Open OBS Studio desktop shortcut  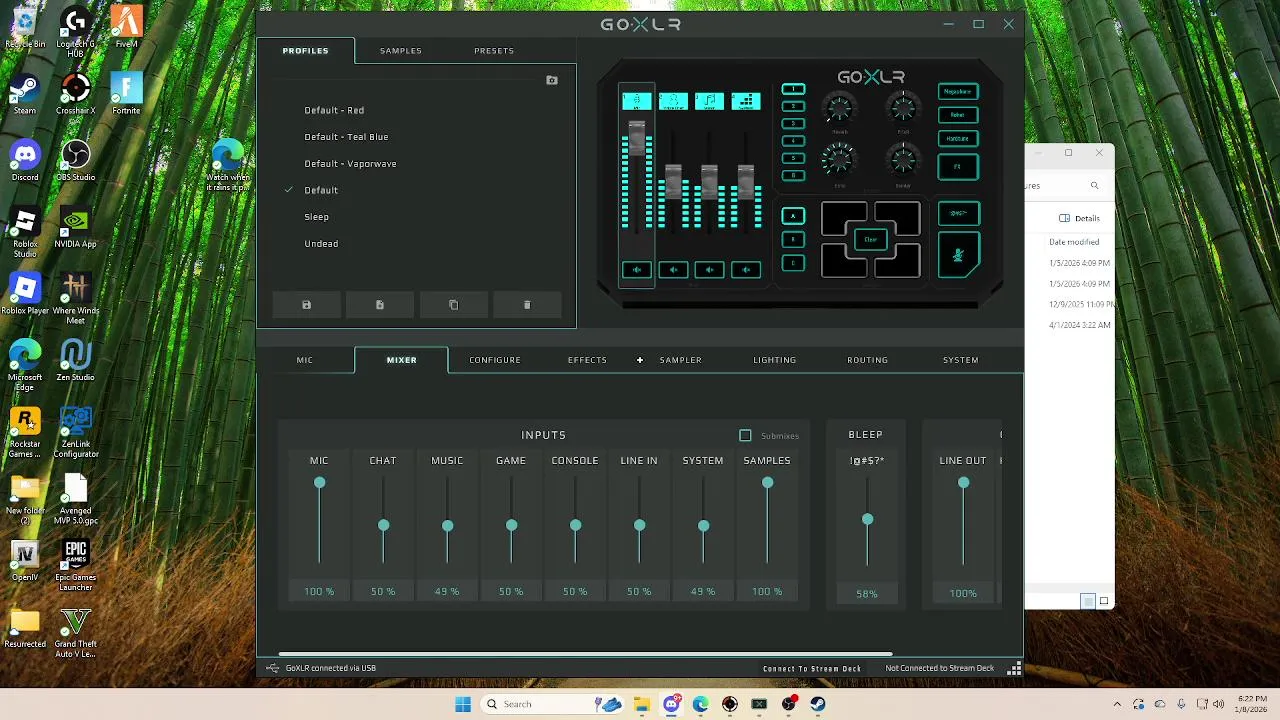(75, 160)
